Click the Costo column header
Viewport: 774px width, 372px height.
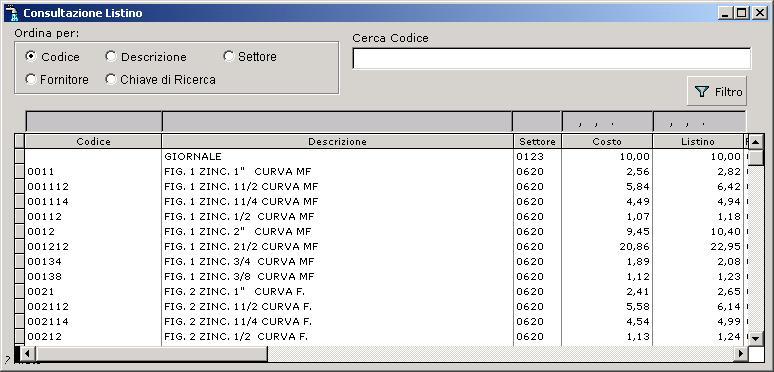[607, 142]
